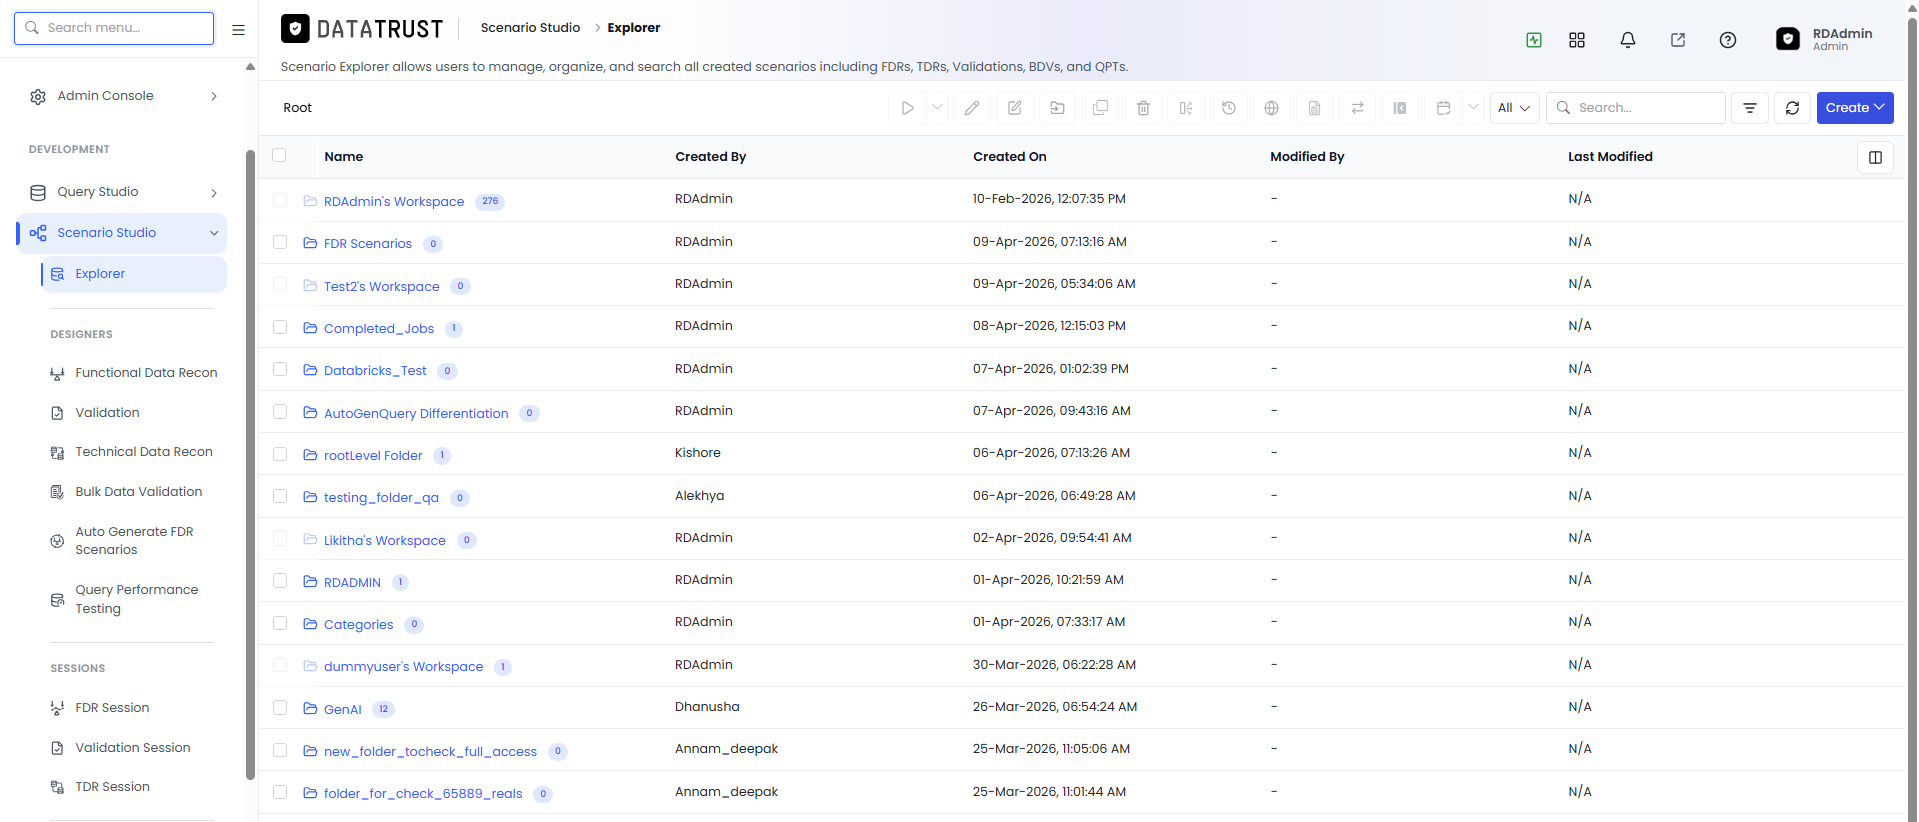
Task: Click the calendar schedule toolbar icon
Action: click(x=1443, y=108)
